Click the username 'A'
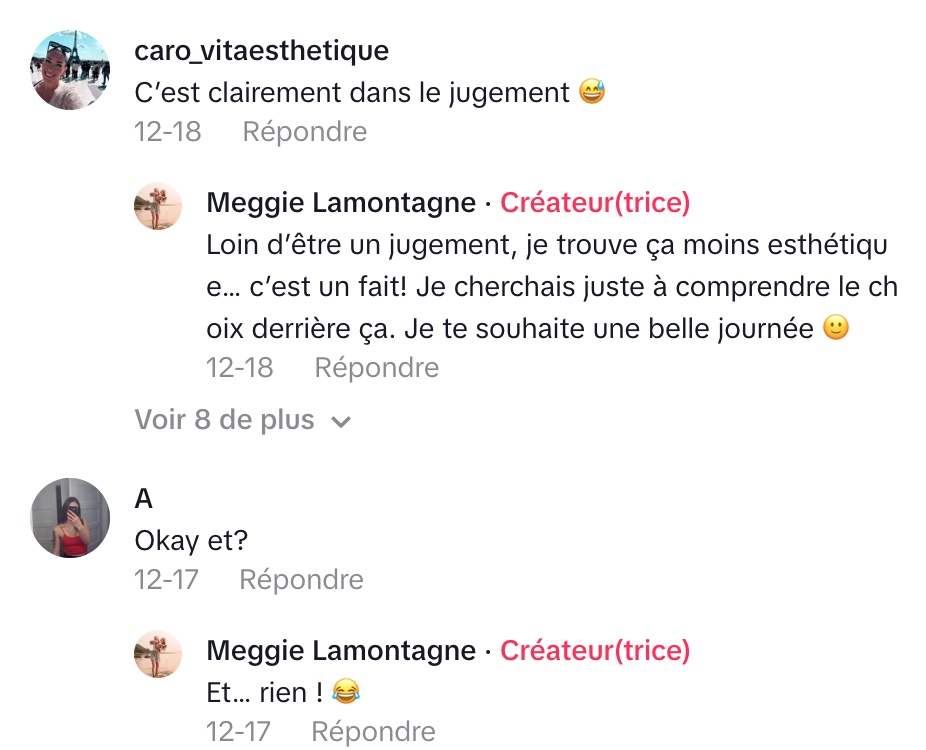The width and height of the screenshot is (926, 750). click(143, 498)
